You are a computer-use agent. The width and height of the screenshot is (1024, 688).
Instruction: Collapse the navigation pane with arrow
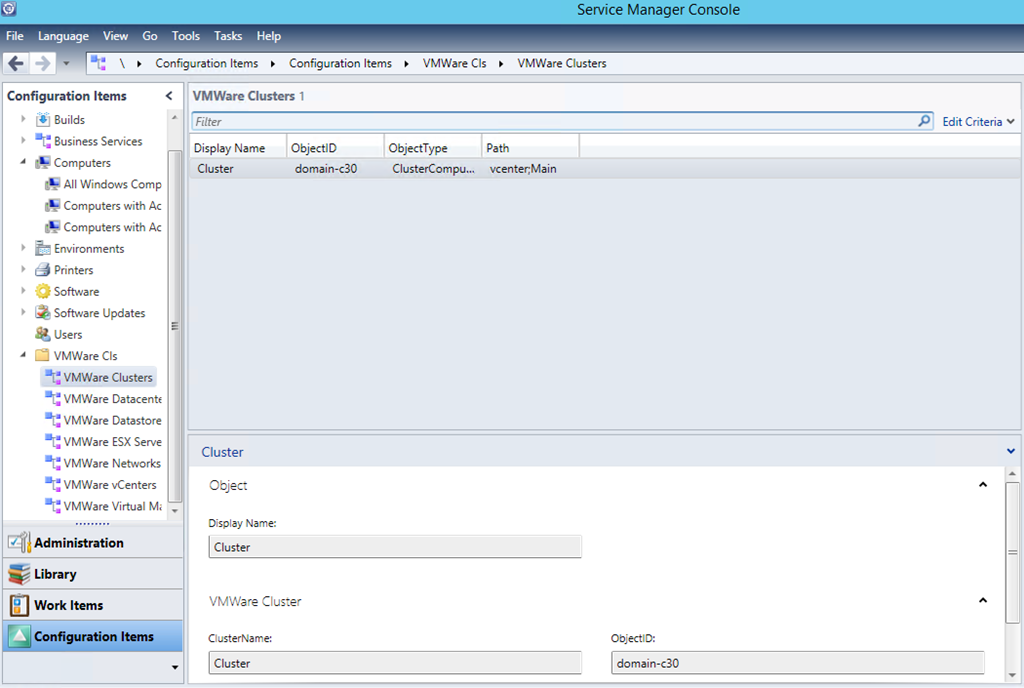coord(169,96)
